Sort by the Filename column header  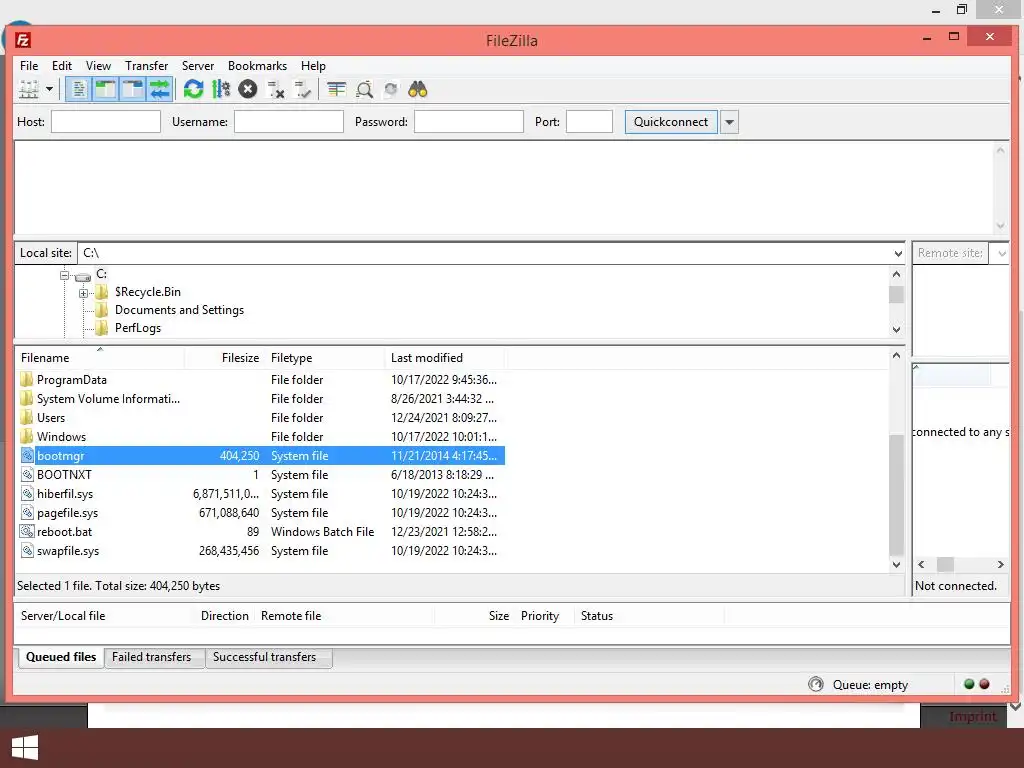tap(100, 358)
